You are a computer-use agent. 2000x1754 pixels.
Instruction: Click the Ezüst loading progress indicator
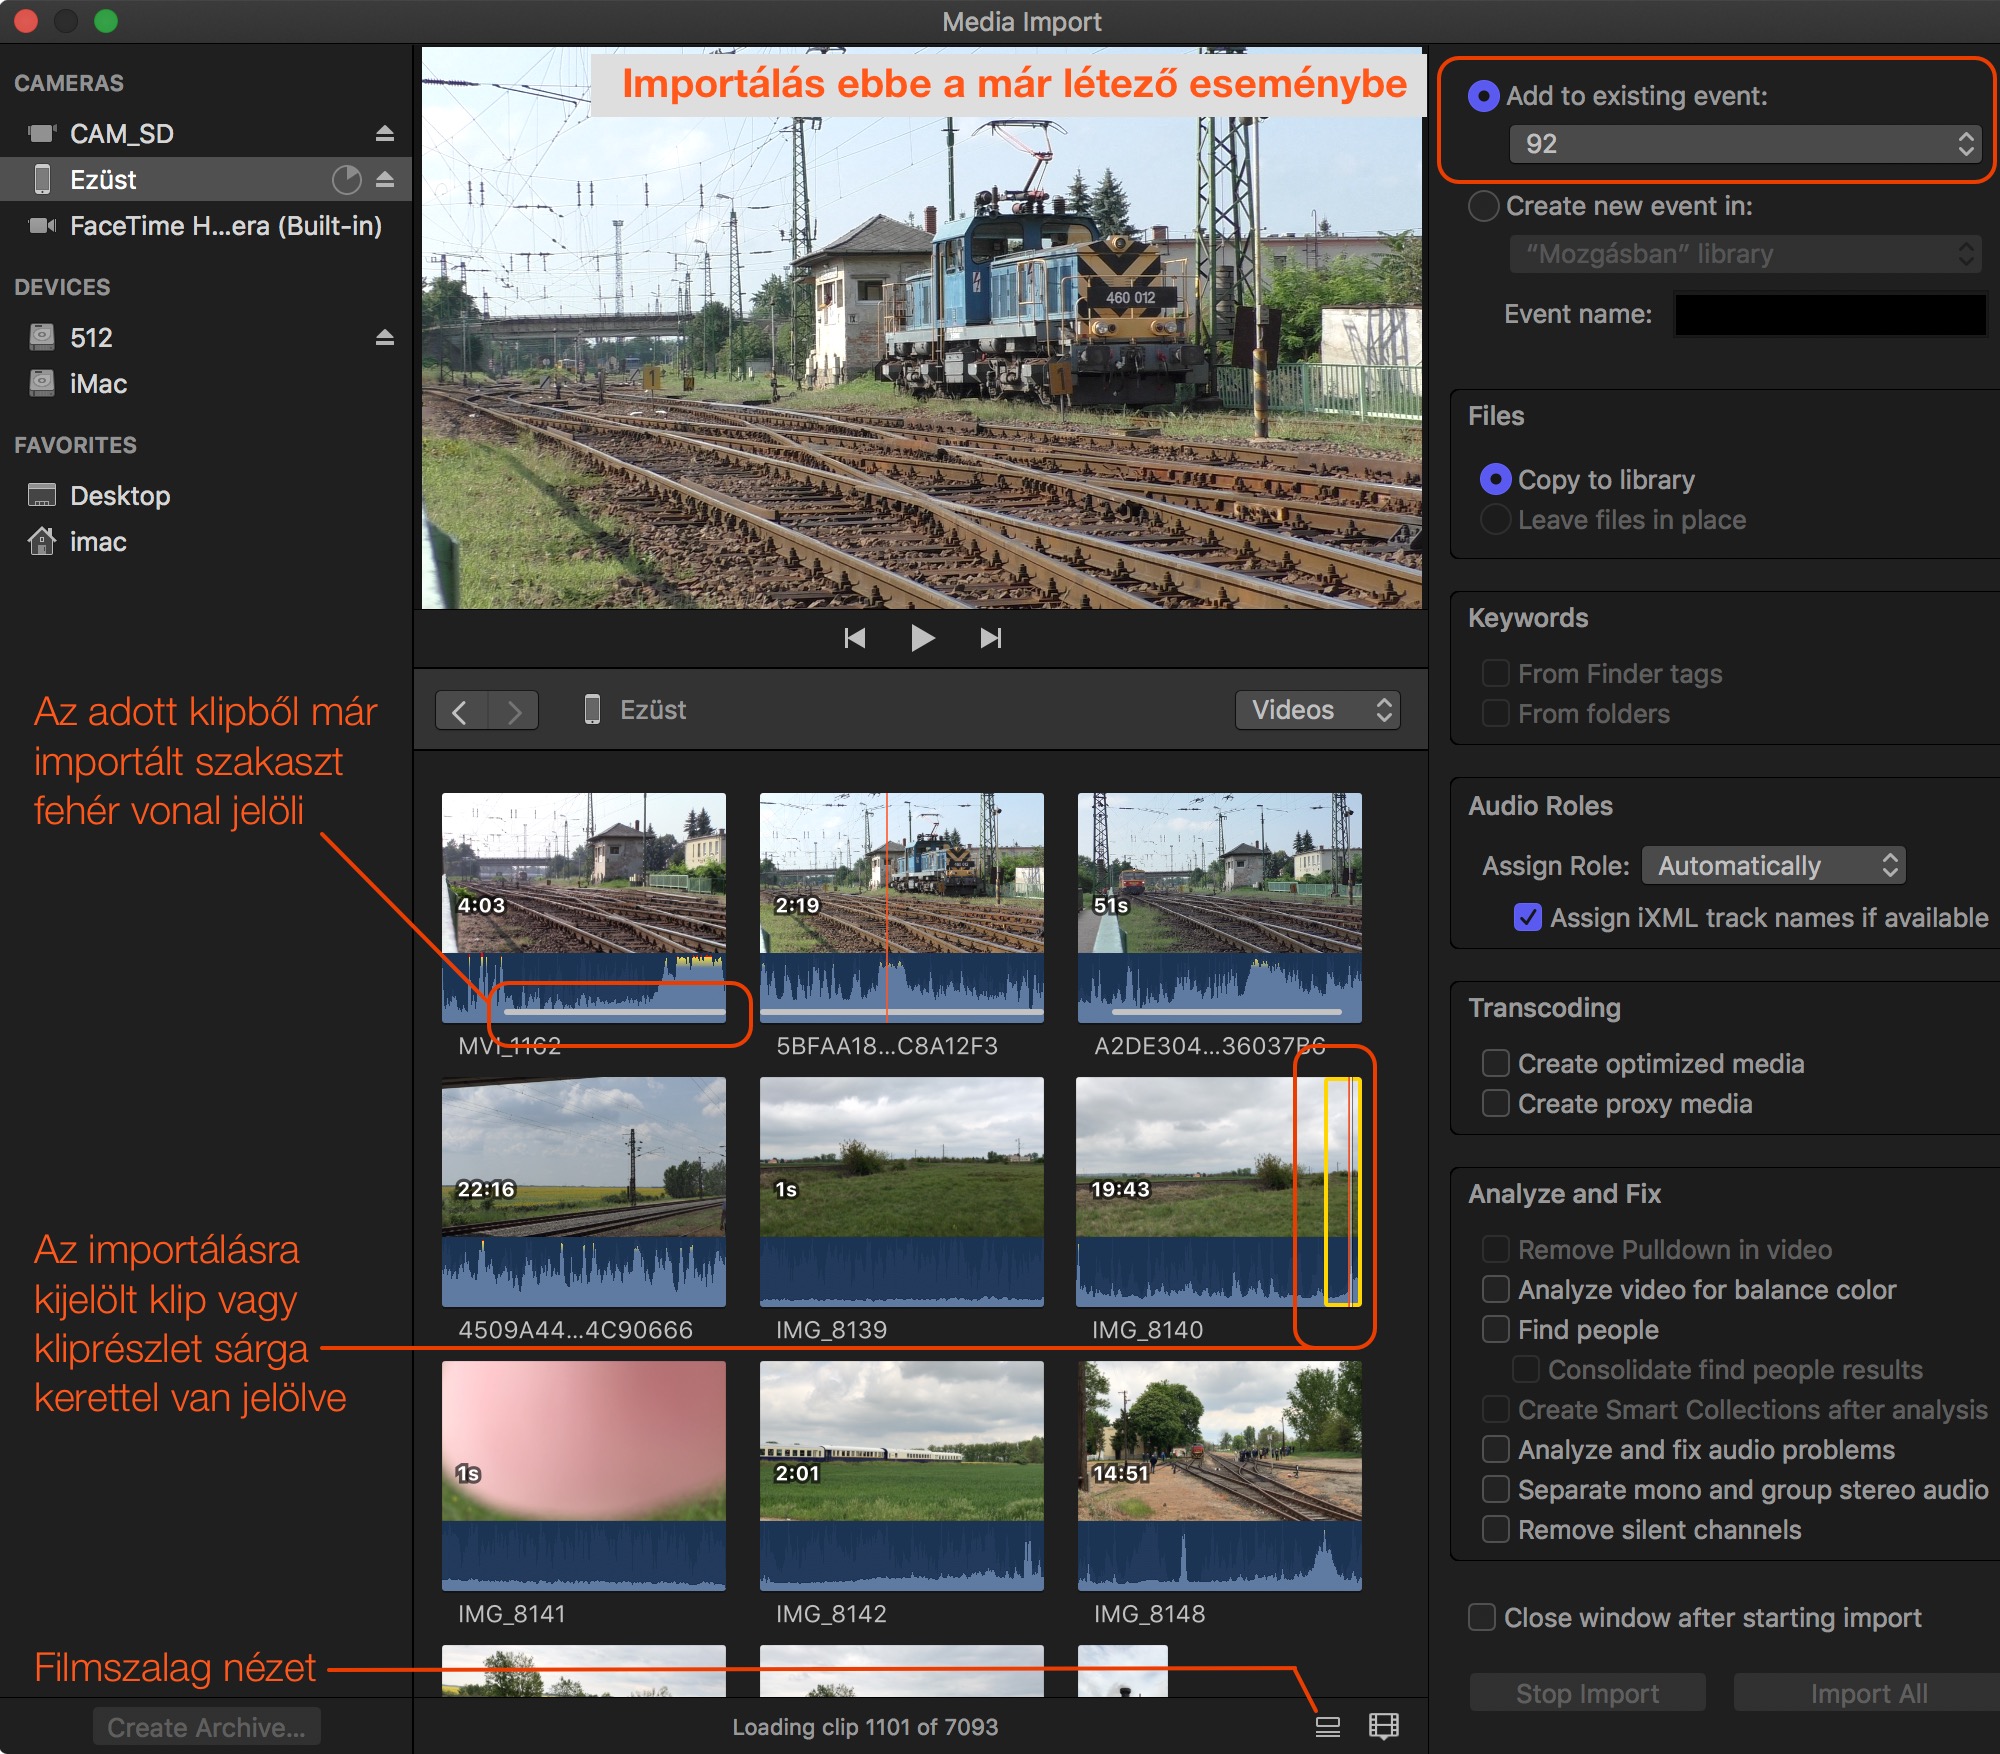(x=346, y=180)
